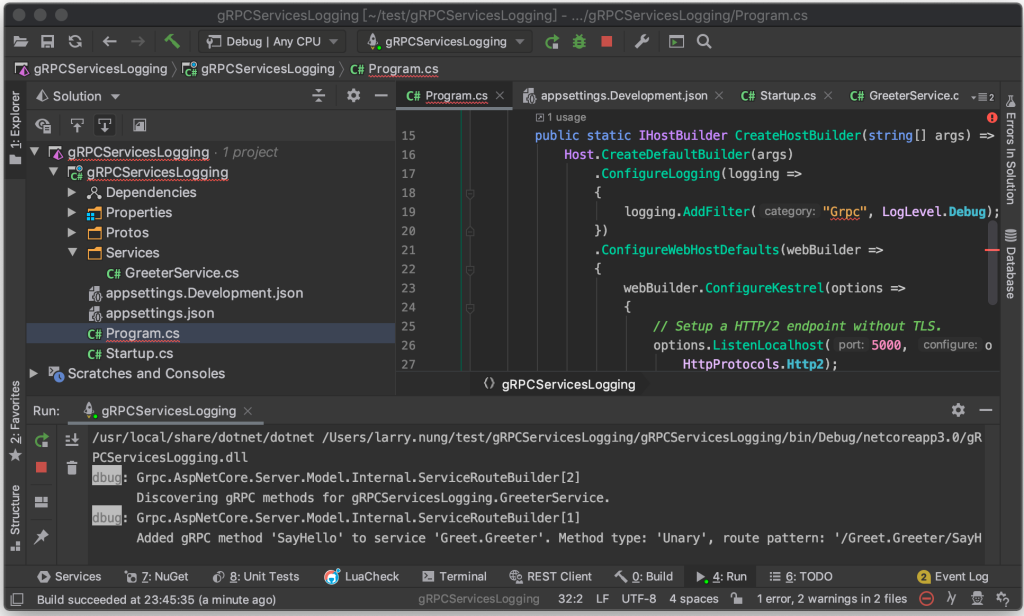
Task: Click the locate-file icon in the Explorer toolbar
Action: point(44,125)
